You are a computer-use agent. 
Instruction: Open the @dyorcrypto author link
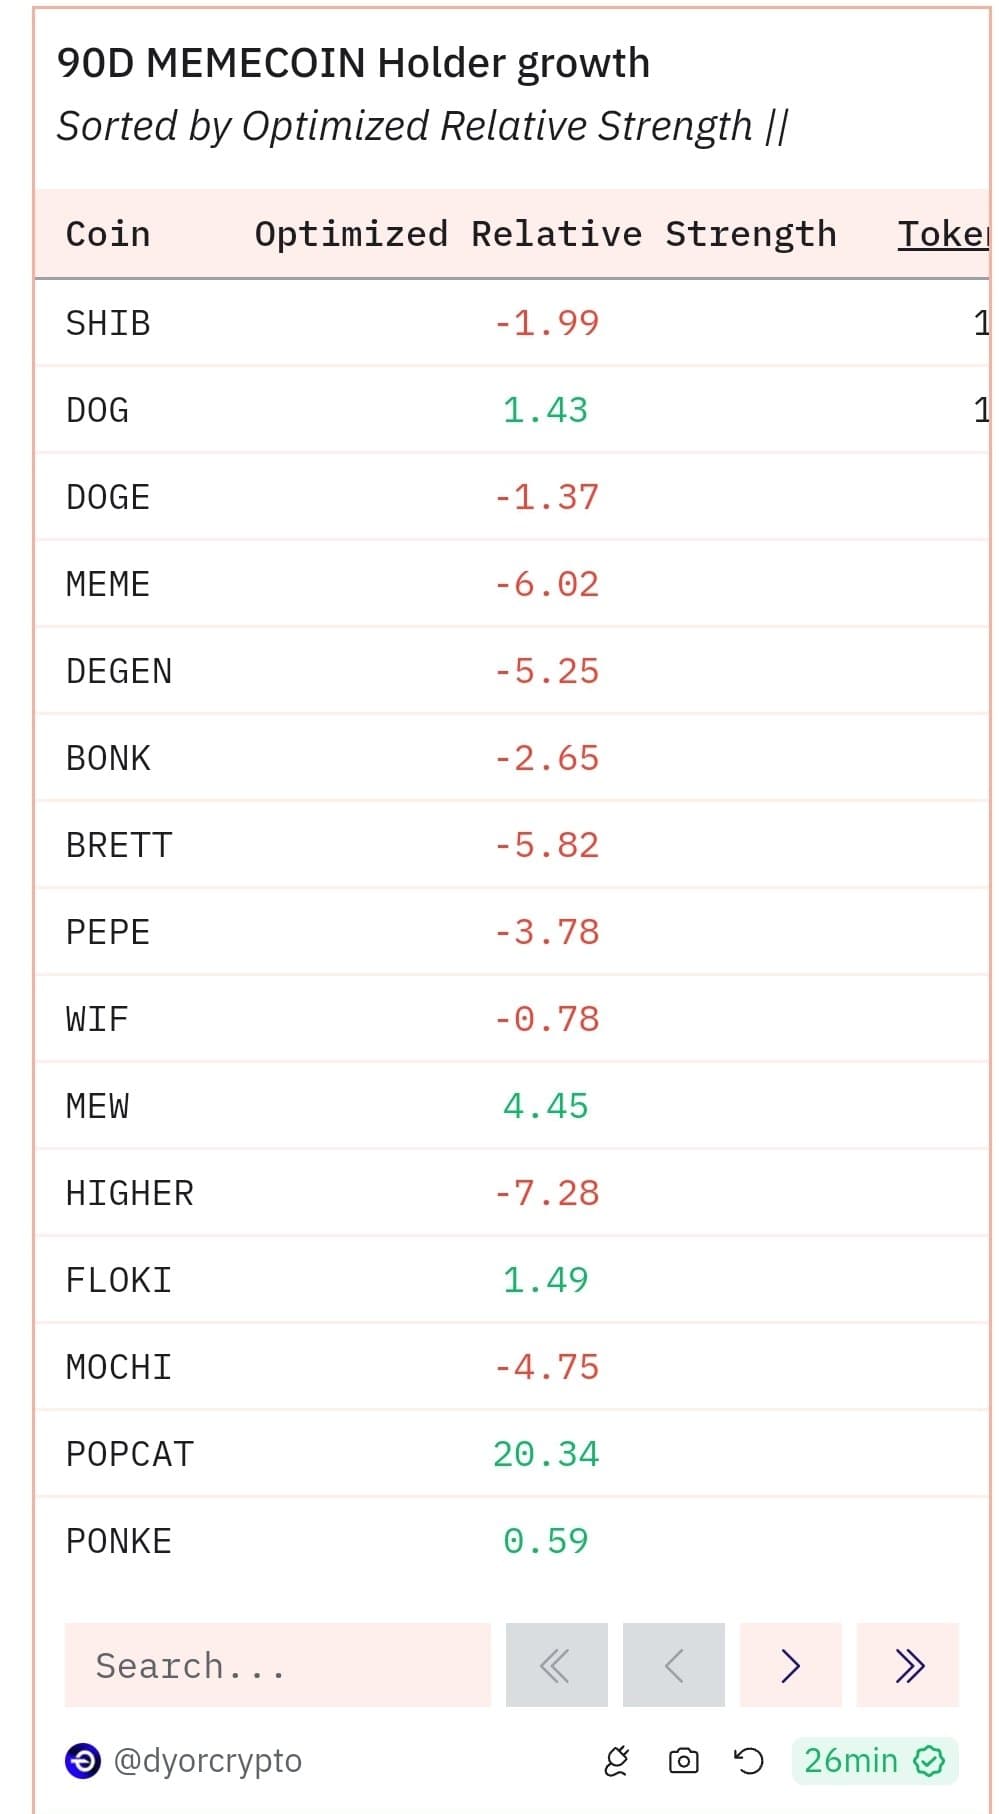tap(208, 1761)
